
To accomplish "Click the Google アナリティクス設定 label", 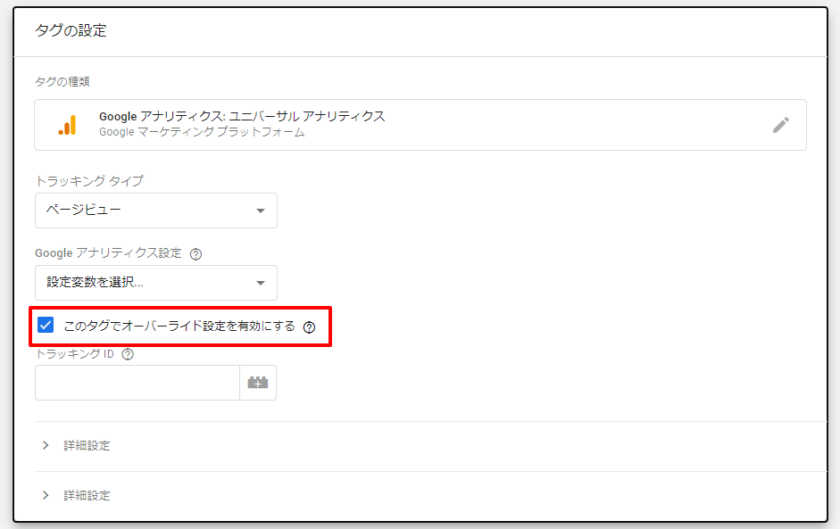I will tap(108, 253).
